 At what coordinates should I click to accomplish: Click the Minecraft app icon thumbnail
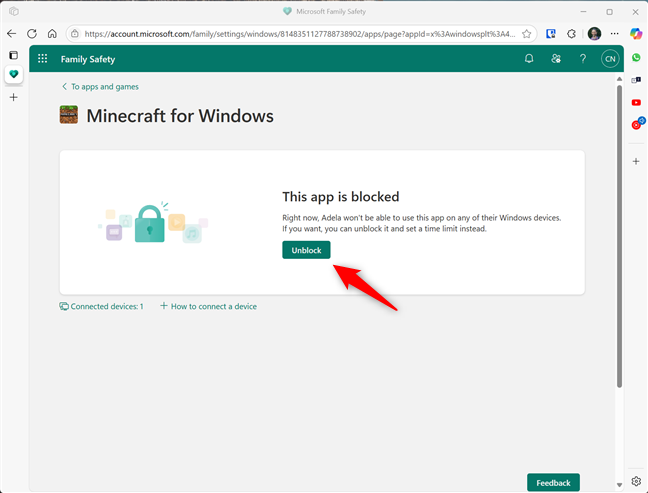pos(69,115)
